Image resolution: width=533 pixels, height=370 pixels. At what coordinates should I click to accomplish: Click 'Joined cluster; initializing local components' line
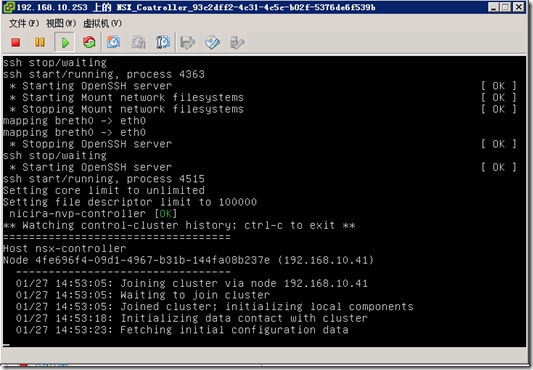(x=214, y=306)
